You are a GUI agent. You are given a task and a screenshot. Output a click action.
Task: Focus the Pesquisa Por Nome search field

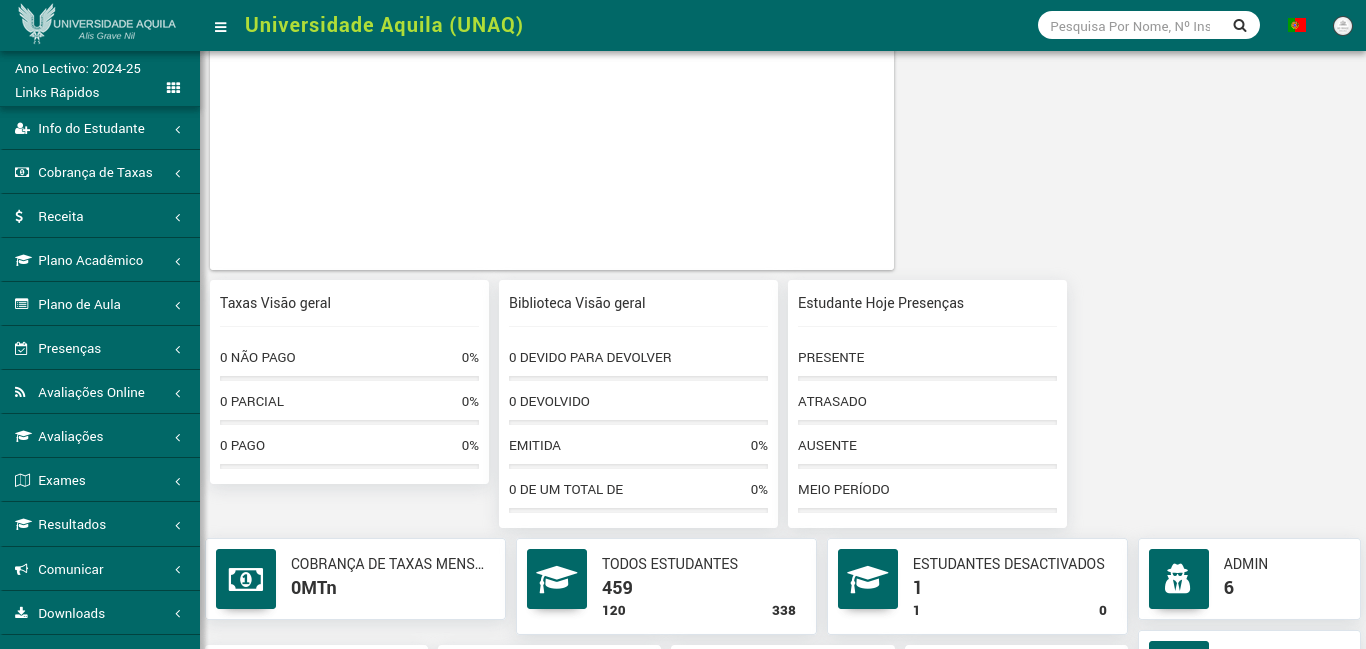coord(1130,26)
